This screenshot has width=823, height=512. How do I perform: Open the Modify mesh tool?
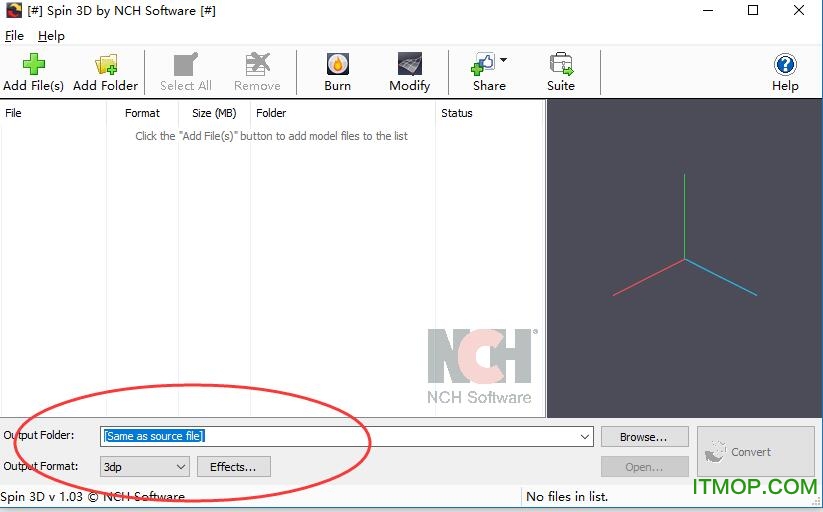409,65
